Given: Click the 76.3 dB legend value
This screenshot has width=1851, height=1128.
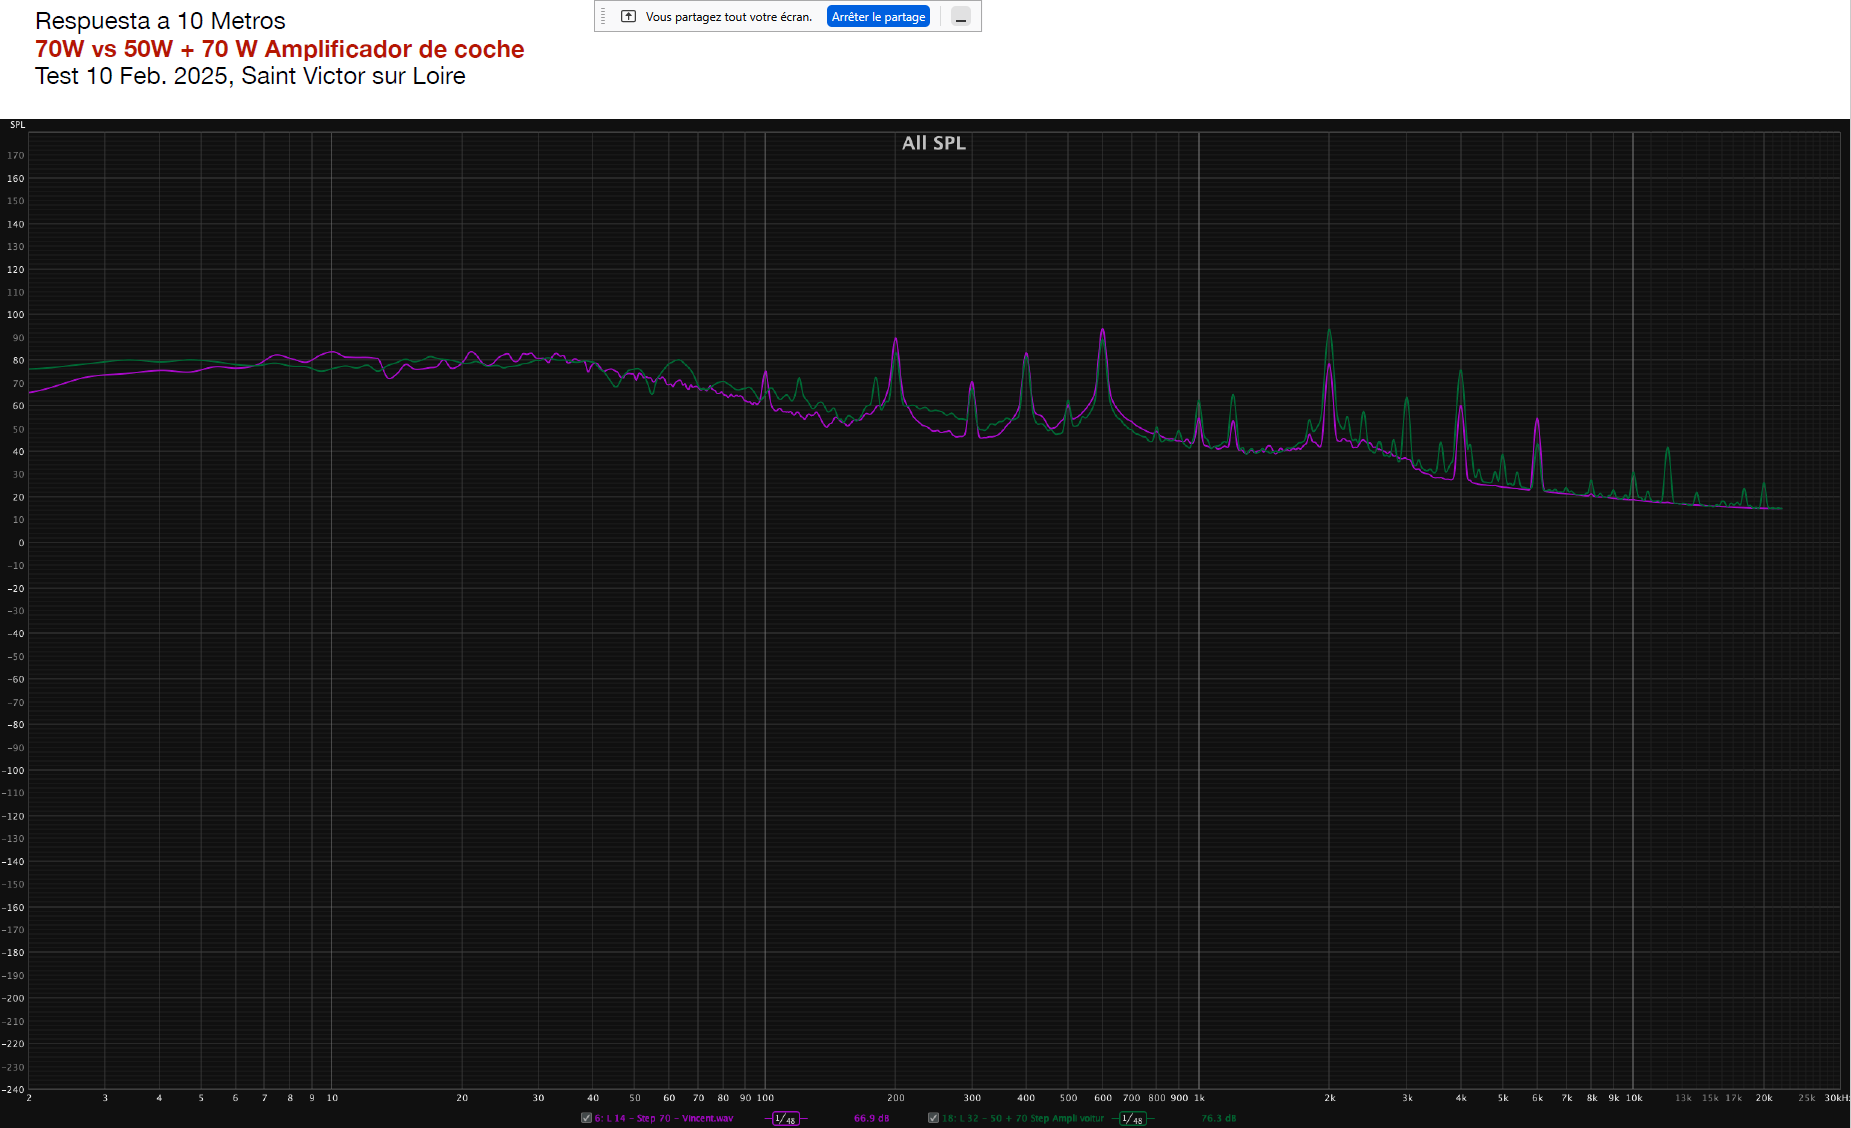Looking at the screenshot, I should click(x=1218, y=1118).
